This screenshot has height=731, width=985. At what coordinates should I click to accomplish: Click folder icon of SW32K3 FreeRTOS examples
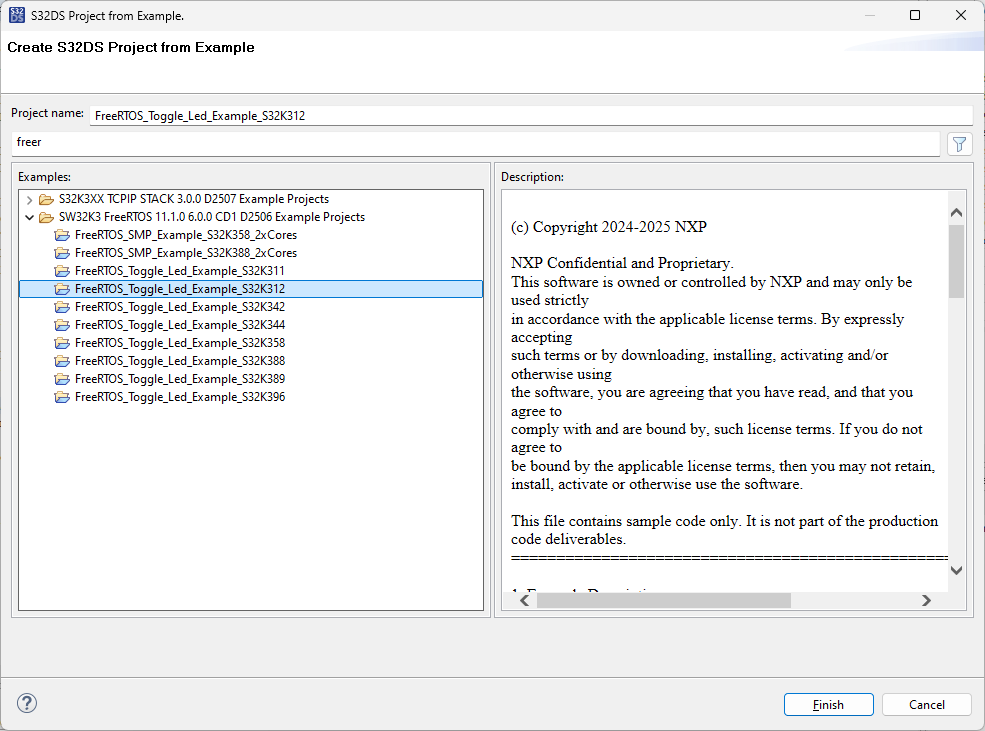(x=46, y=217)
